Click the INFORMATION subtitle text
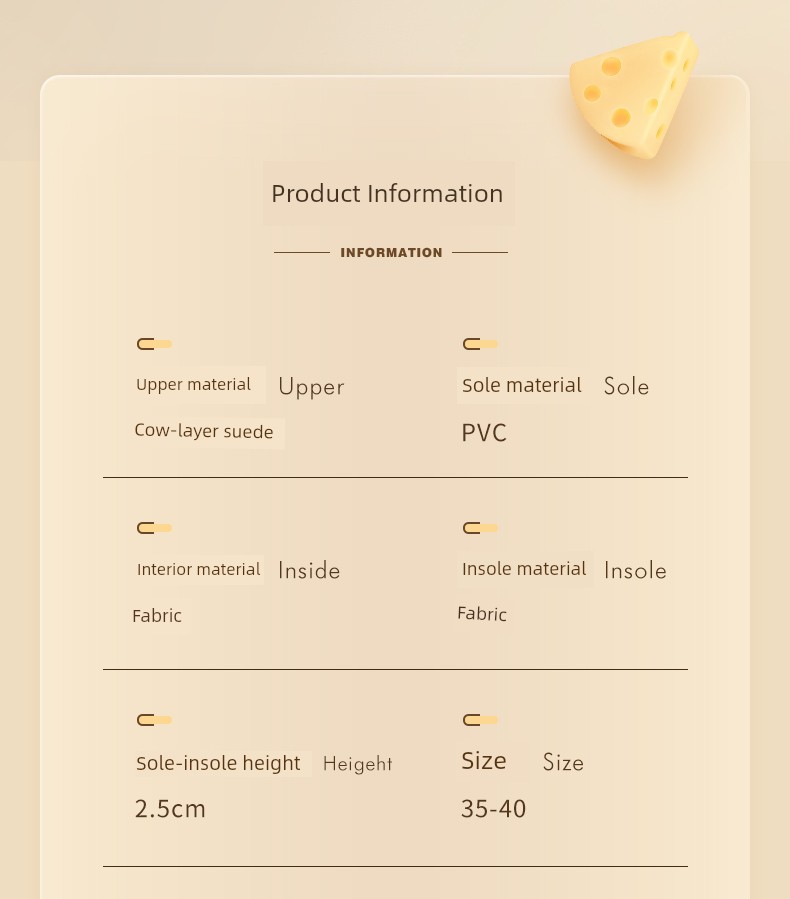 [392, 253]
